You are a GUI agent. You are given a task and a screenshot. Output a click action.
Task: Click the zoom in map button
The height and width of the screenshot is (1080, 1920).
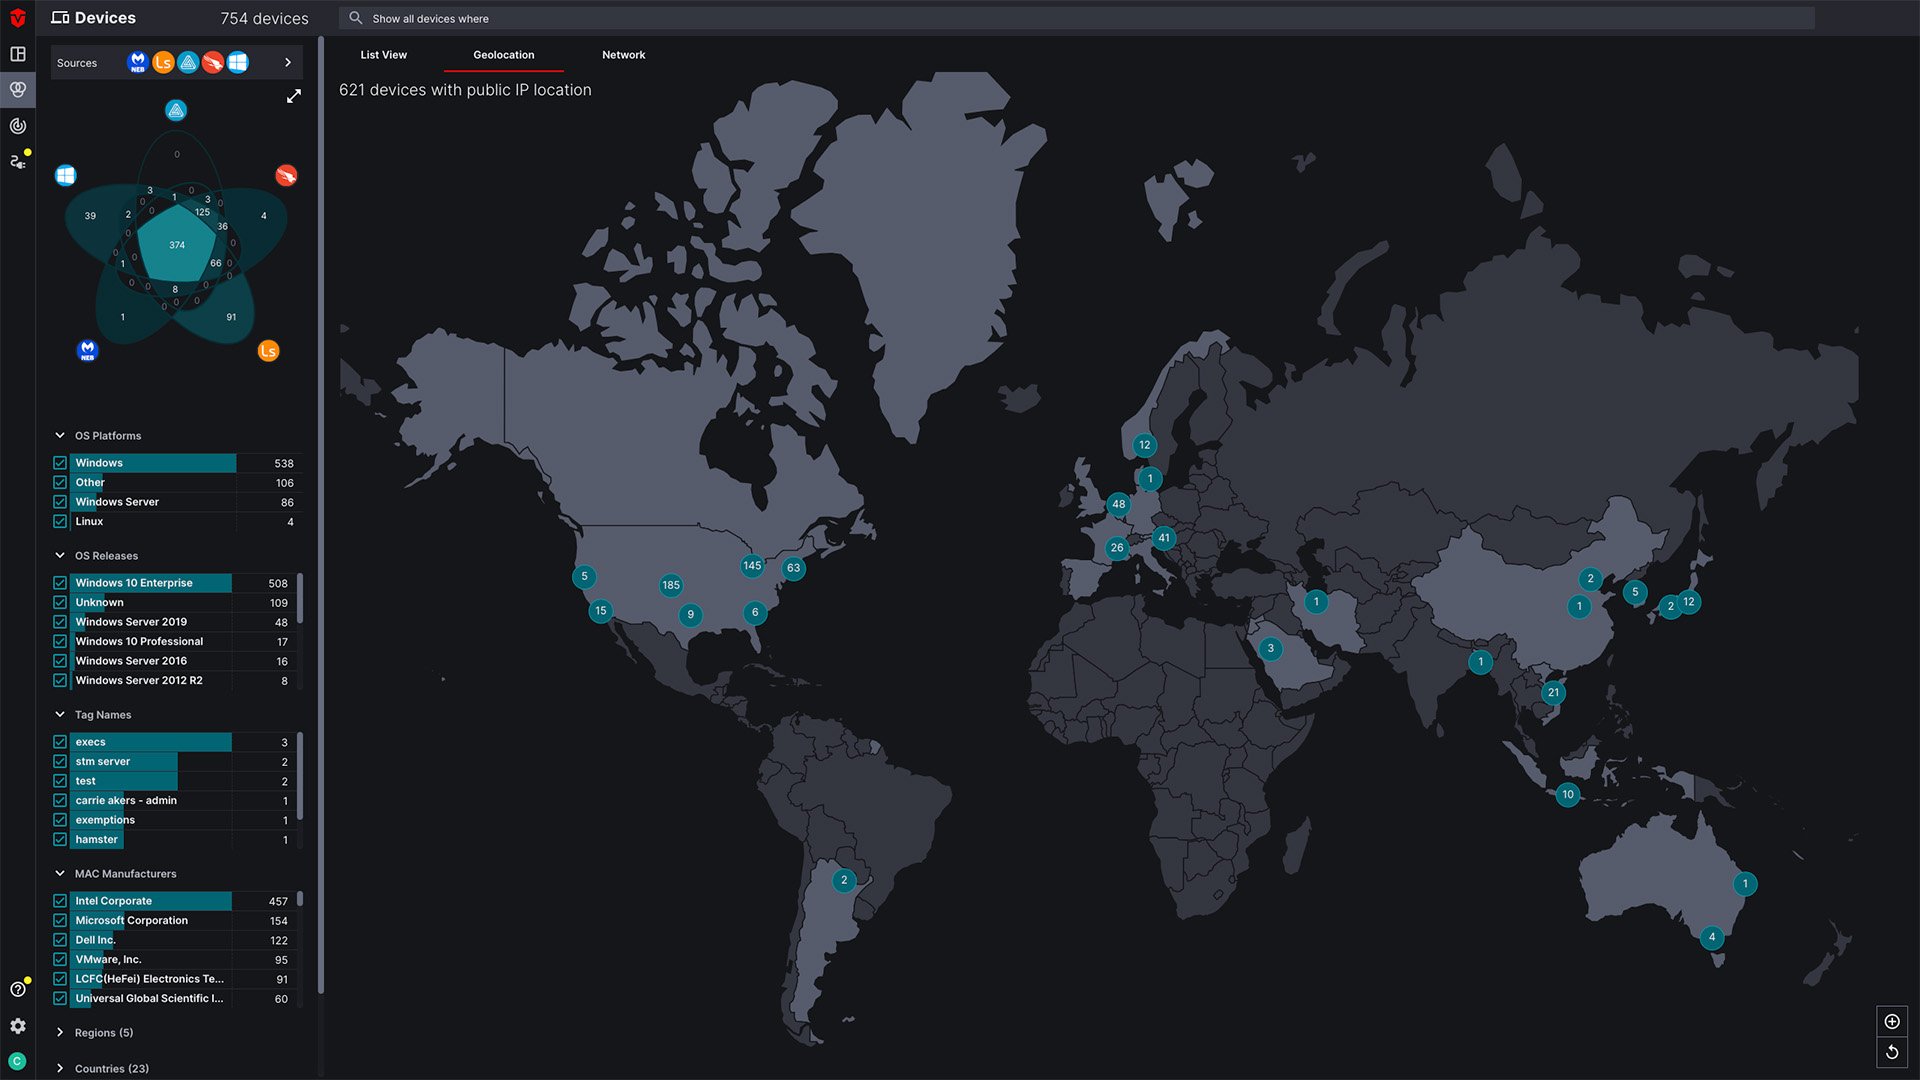tap(1892, 1021)
